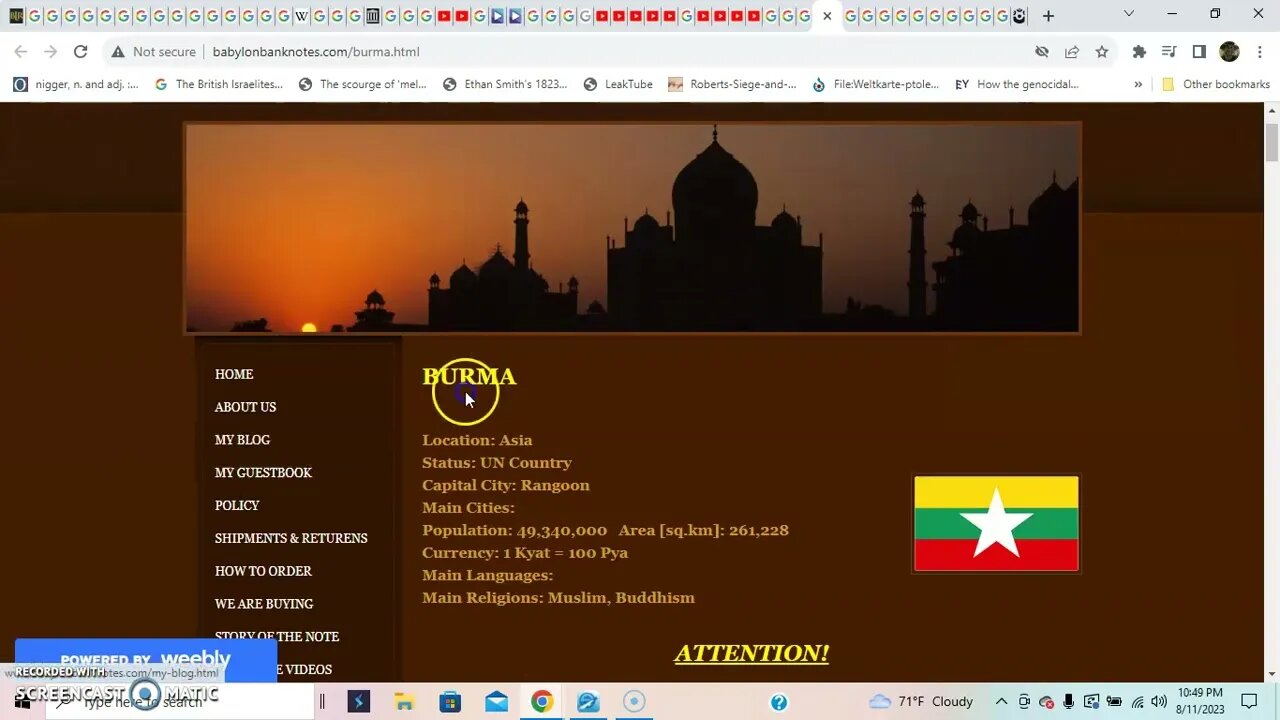Open the MY GUESTBOOK page
Viewport: 1280px width, 720px height.
click(263, 473)
